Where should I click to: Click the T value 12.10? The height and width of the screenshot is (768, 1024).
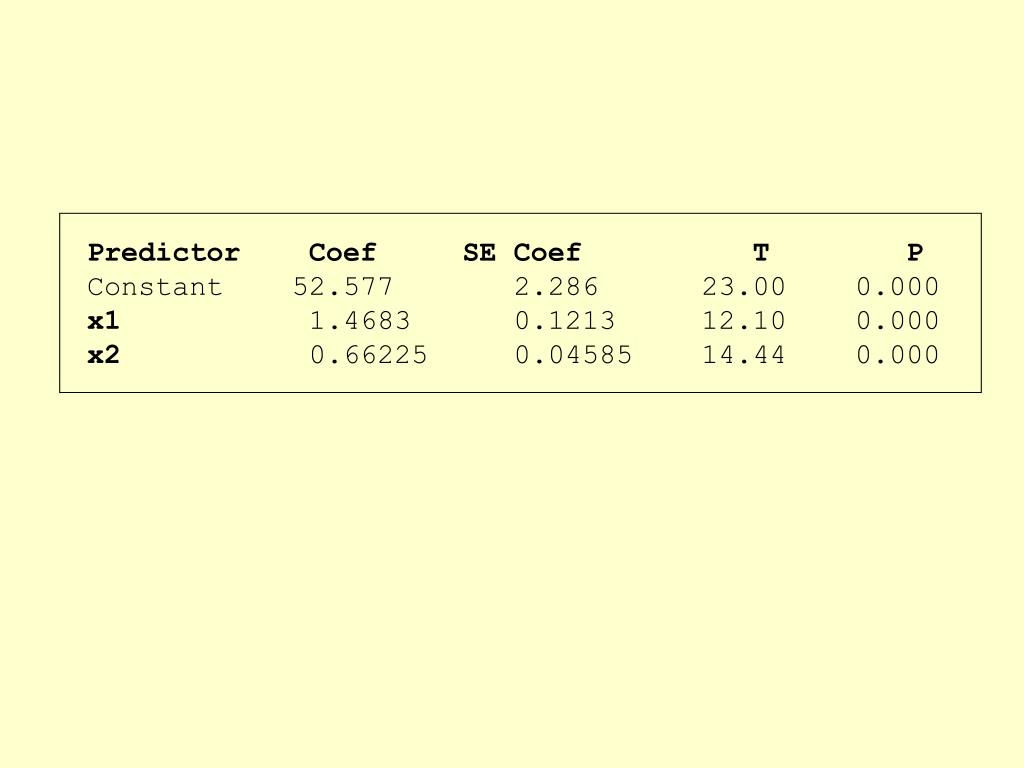point(744,321)
